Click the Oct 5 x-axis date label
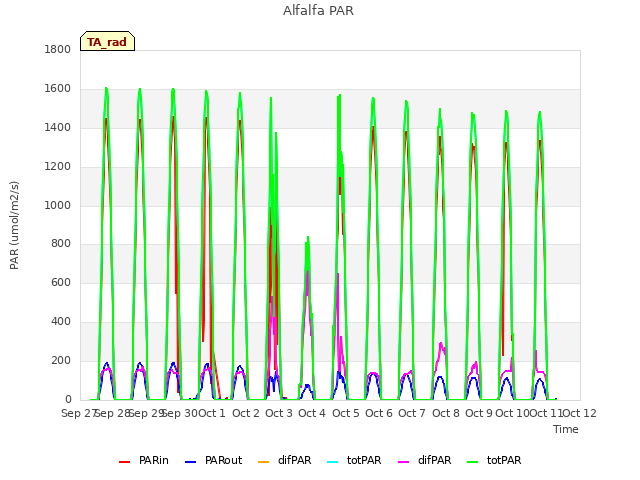The image size is (640, 480). pos(346,413)
